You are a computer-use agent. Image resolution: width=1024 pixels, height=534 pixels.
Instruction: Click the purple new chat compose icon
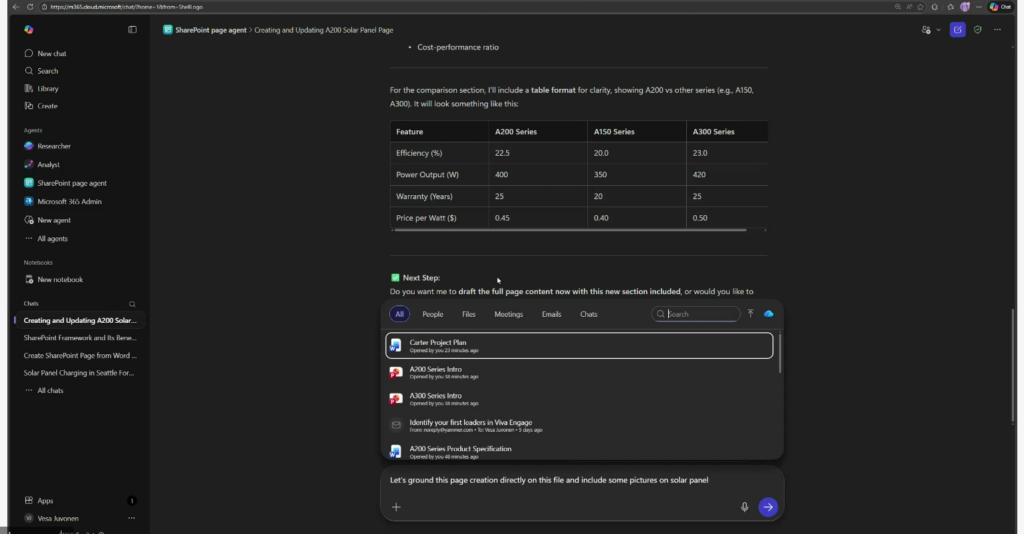[x=958, y=30]
